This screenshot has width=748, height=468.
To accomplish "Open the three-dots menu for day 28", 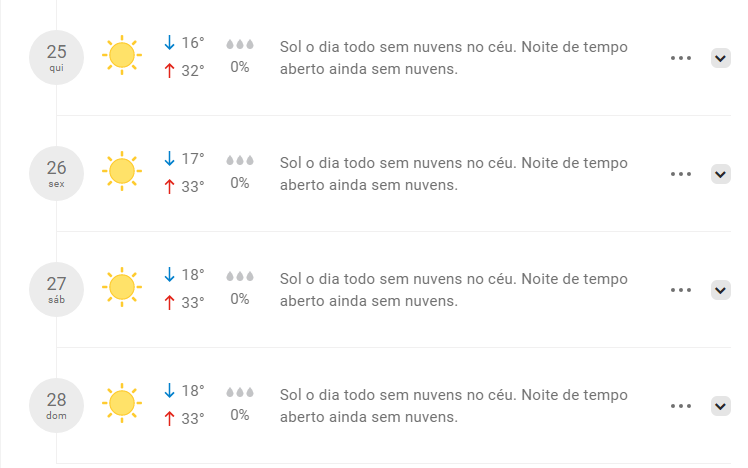I will coord(681,406).
